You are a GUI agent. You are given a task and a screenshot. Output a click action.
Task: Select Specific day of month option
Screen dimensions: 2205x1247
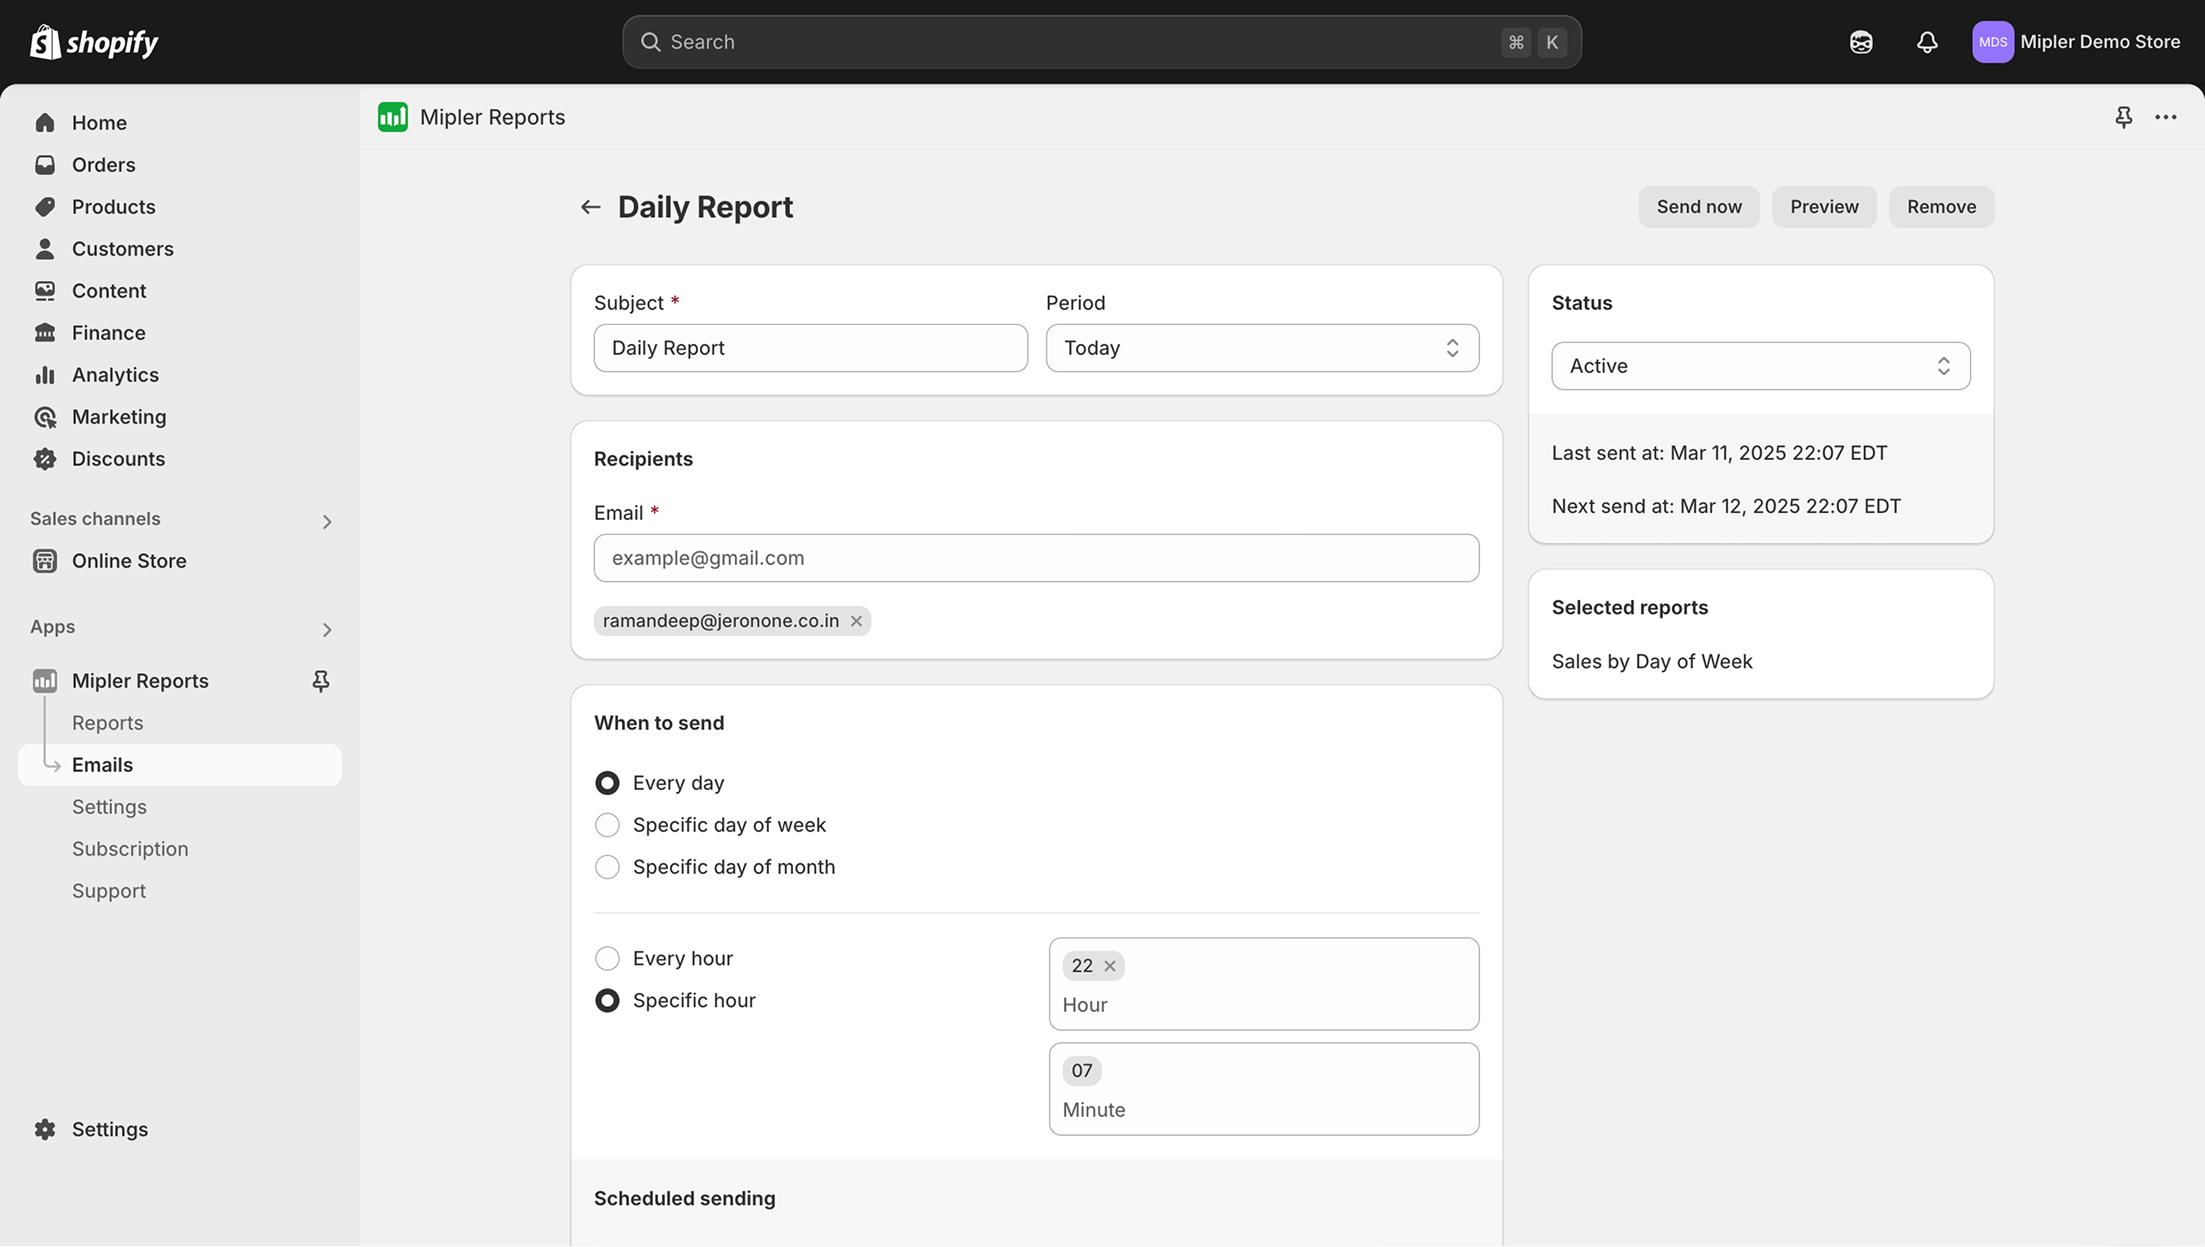pos(607,867)
